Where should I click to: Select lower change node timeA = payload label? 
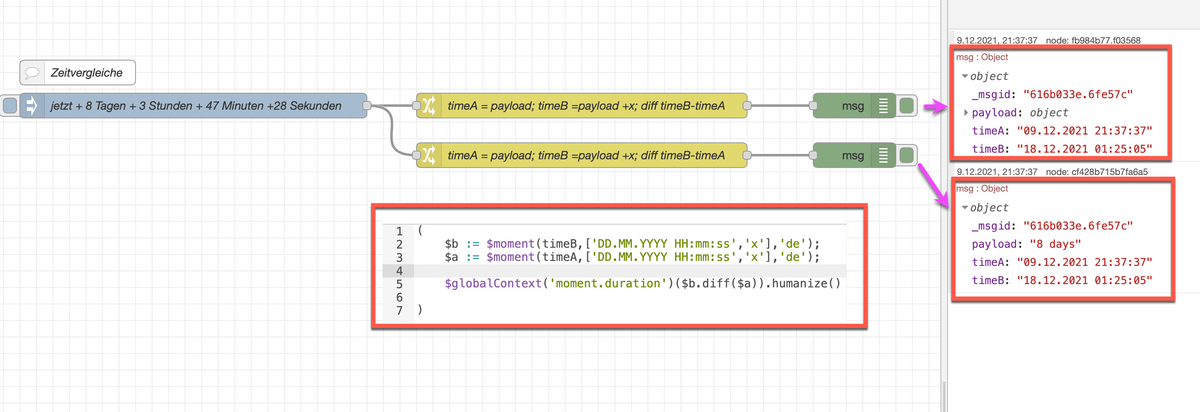[x=586, y=155]
